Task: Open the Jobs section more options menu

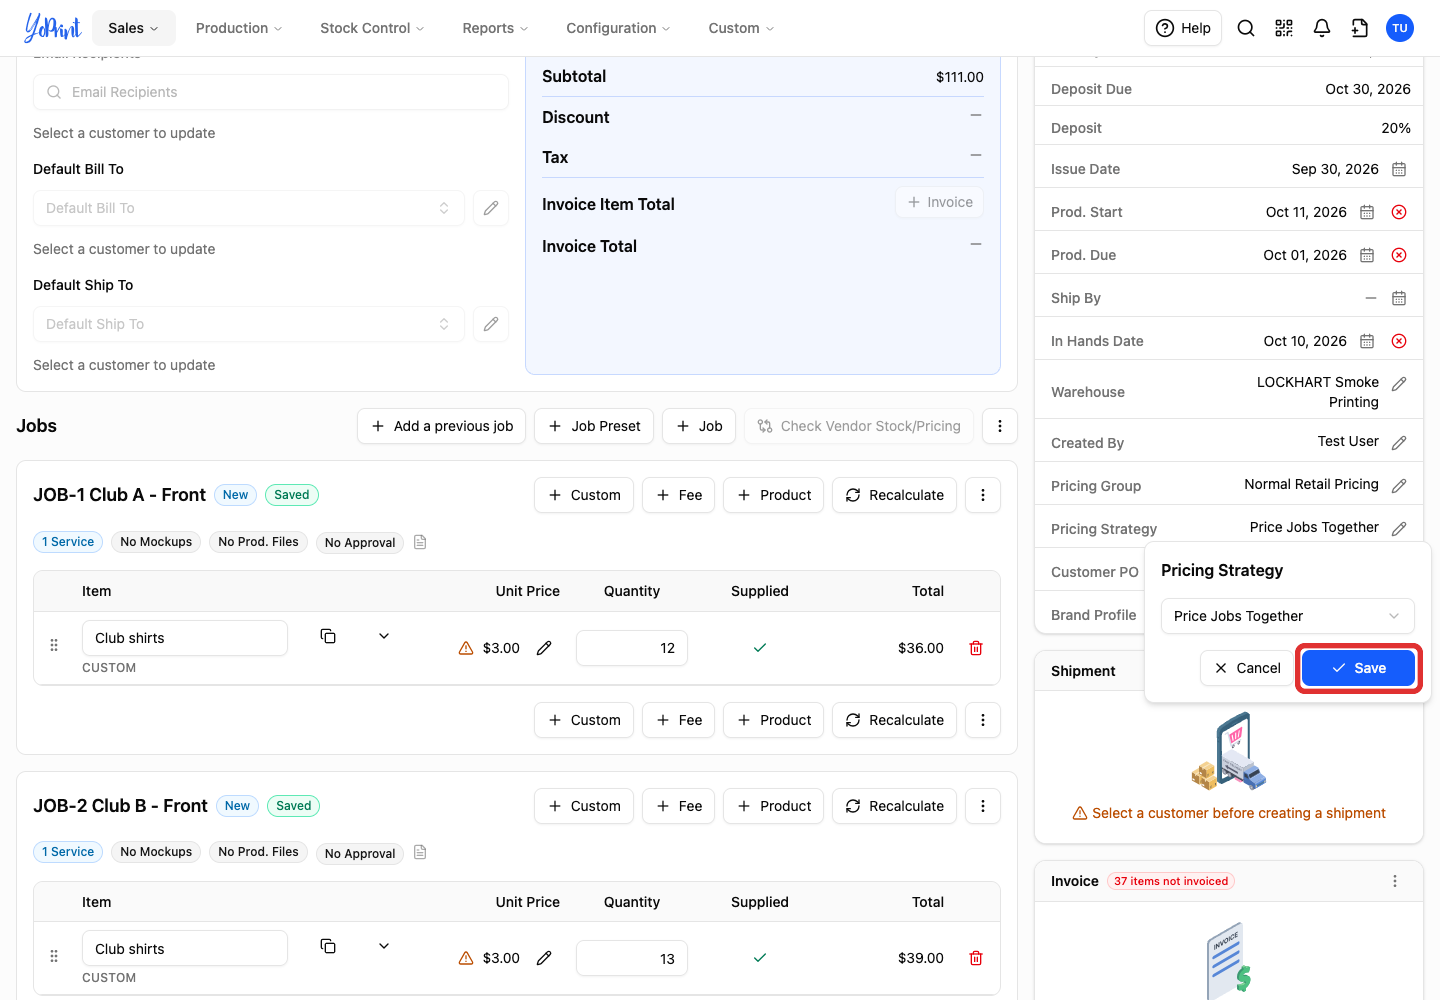Action: pos(1000,426)
